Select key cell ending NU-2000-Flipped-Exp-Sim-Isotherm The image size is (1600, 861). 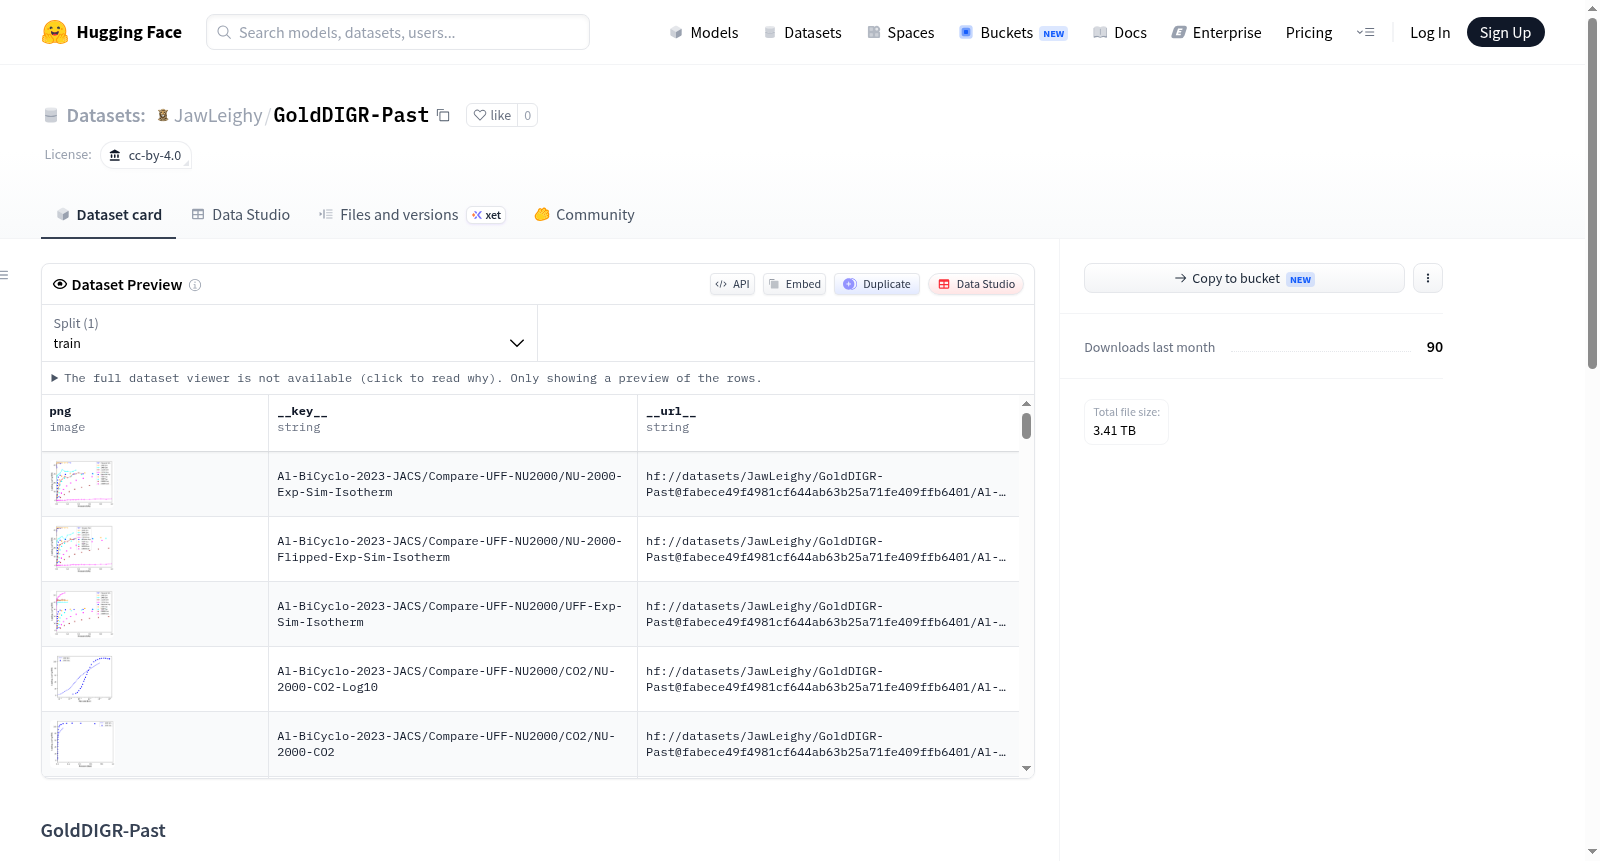(453, 549)
